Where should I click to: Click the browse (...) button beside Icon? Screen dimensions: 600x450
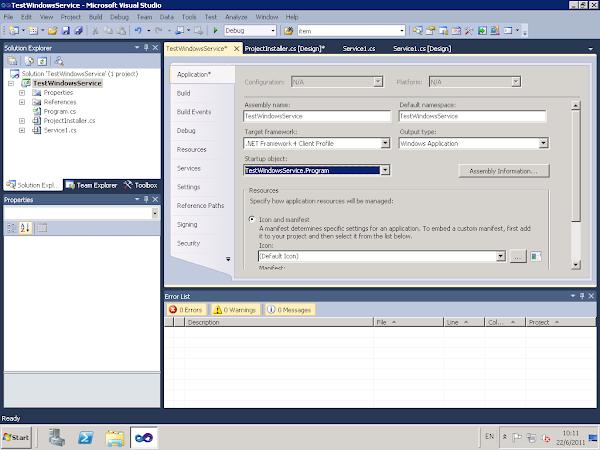coord(518,256)
